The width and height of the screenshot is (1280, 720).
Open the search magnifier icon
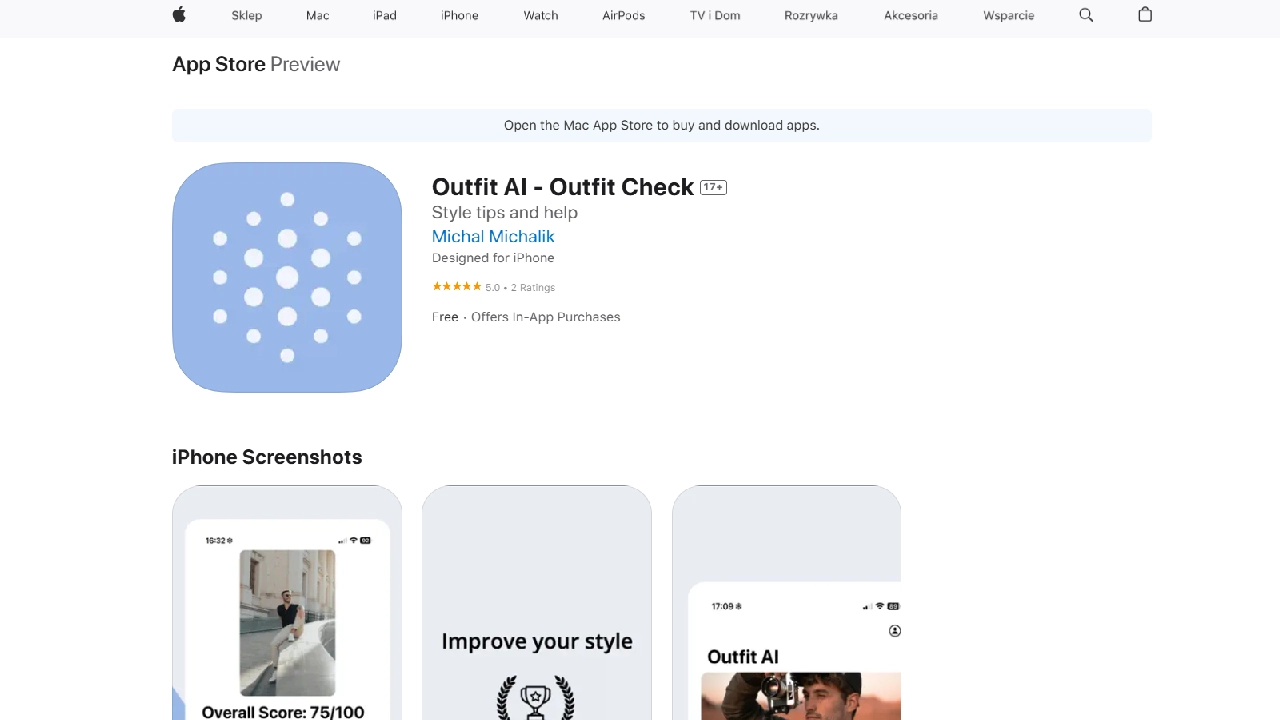[1086, 15]
